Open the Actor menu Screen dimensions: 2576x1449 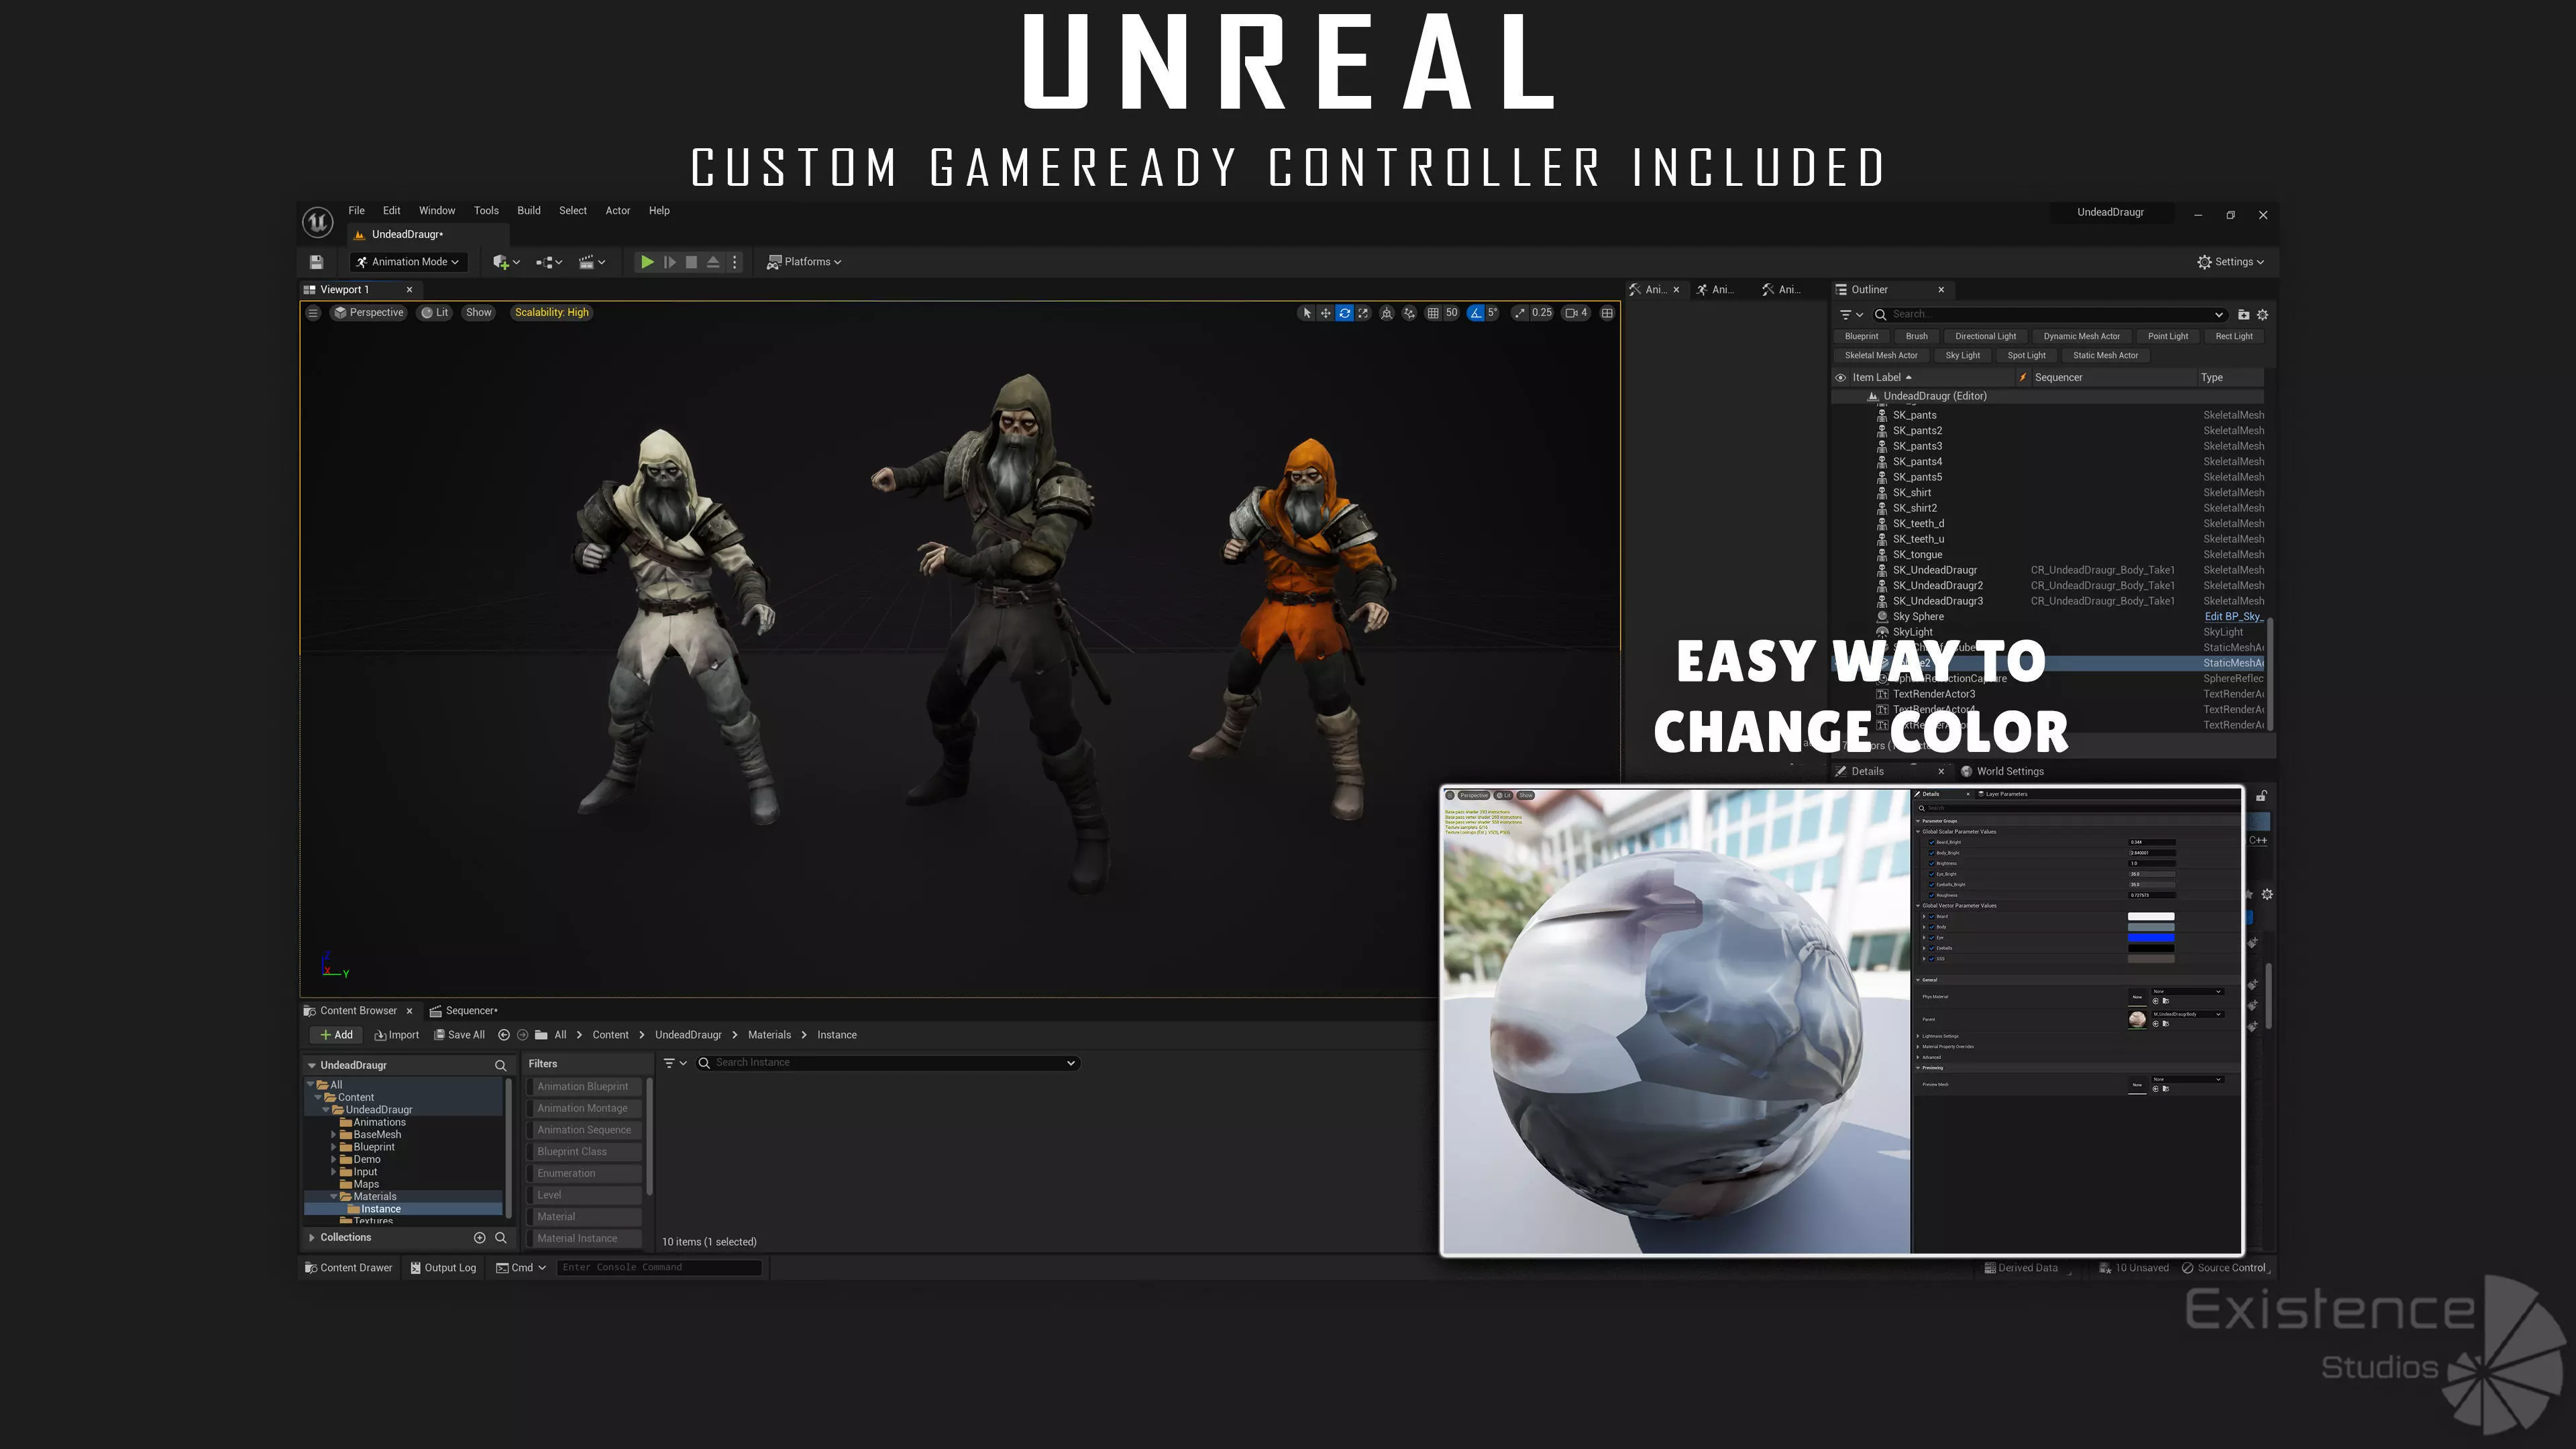point(618,211)
